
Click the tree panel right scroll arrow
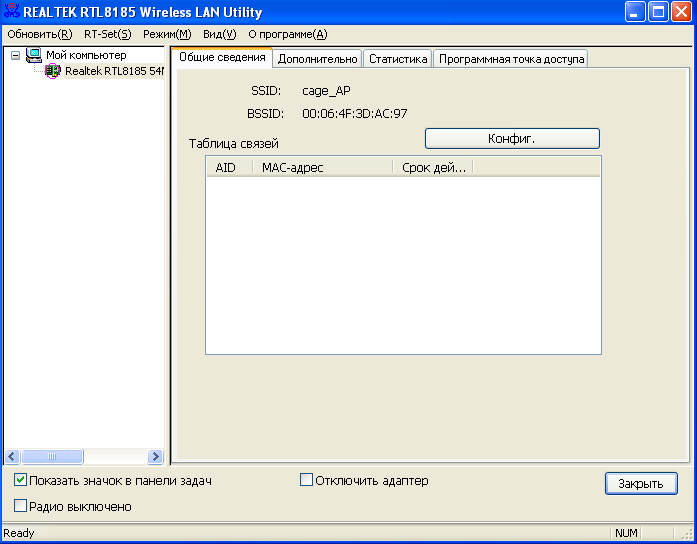click(x=155, y=456)
